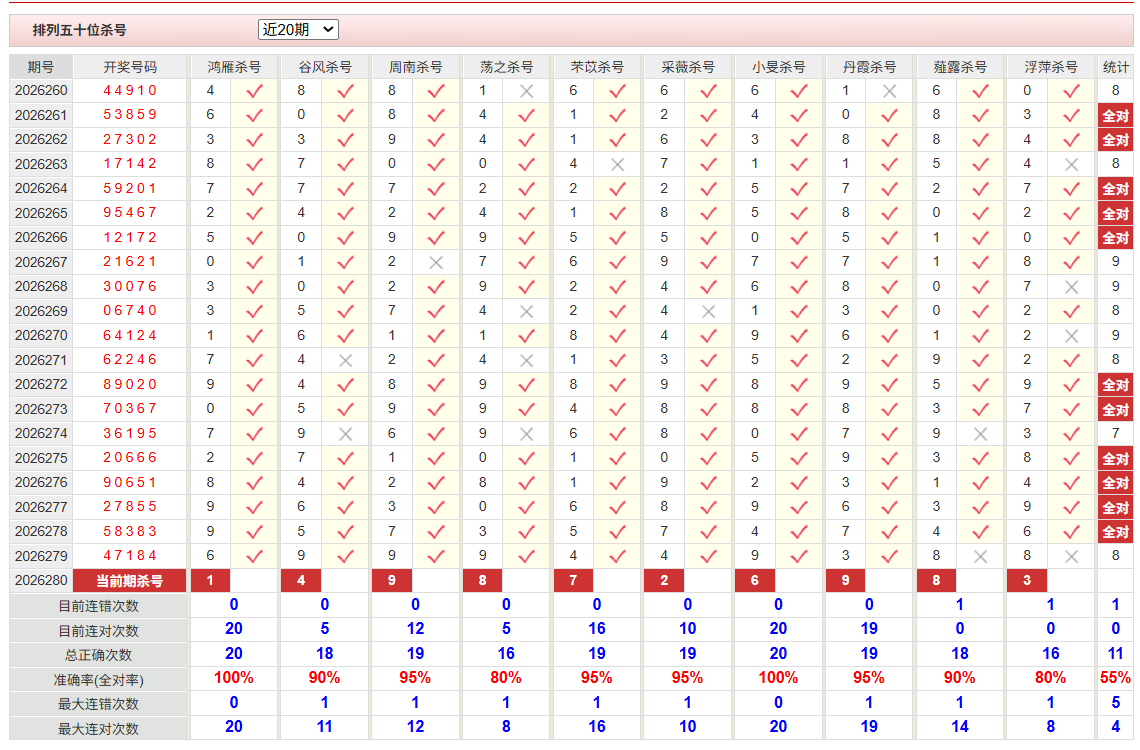Click the X mark for 浮萍杀号 in row 2026279
The image size is (1140, 750).
pyautogui.click(x=1071, y=557)
